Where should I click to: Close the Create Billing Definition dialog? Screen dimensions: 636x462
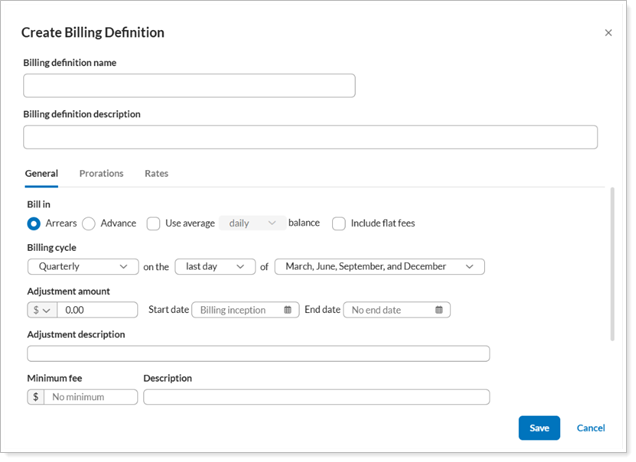pos(608,33)
